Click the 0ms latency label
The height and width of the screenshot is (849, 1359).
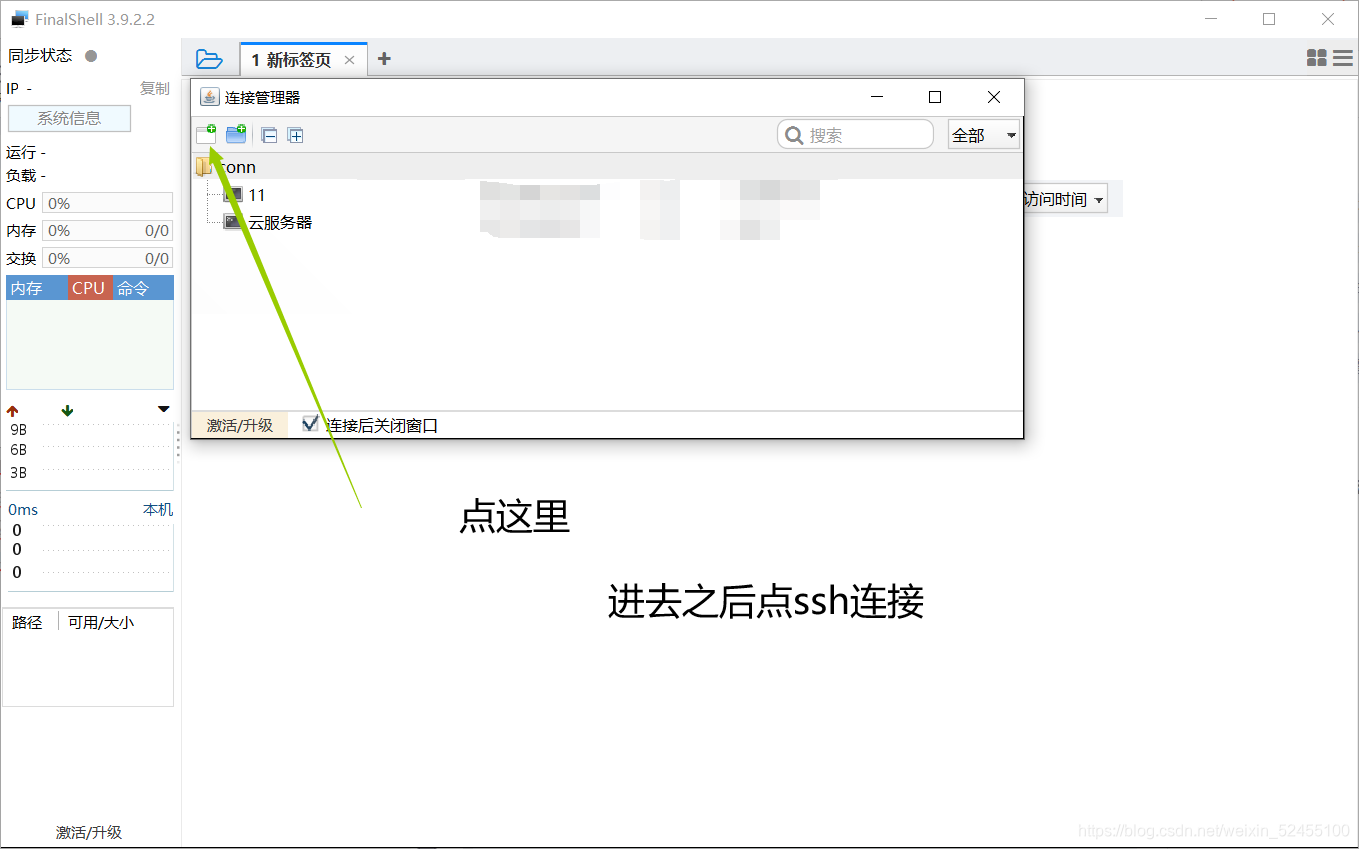(23, 509)
